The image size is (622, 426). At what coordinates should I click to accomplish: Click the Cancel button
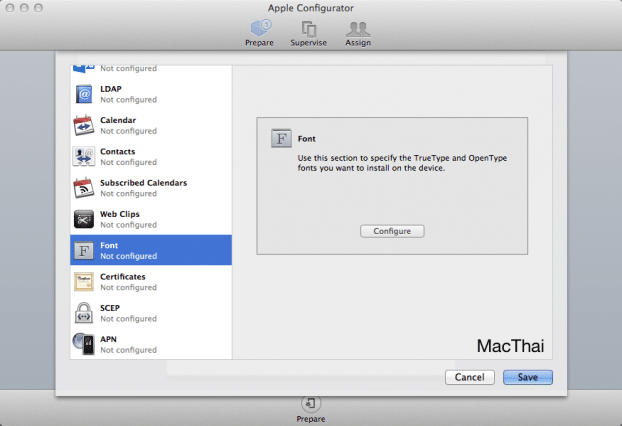click(x=470, y=377)
